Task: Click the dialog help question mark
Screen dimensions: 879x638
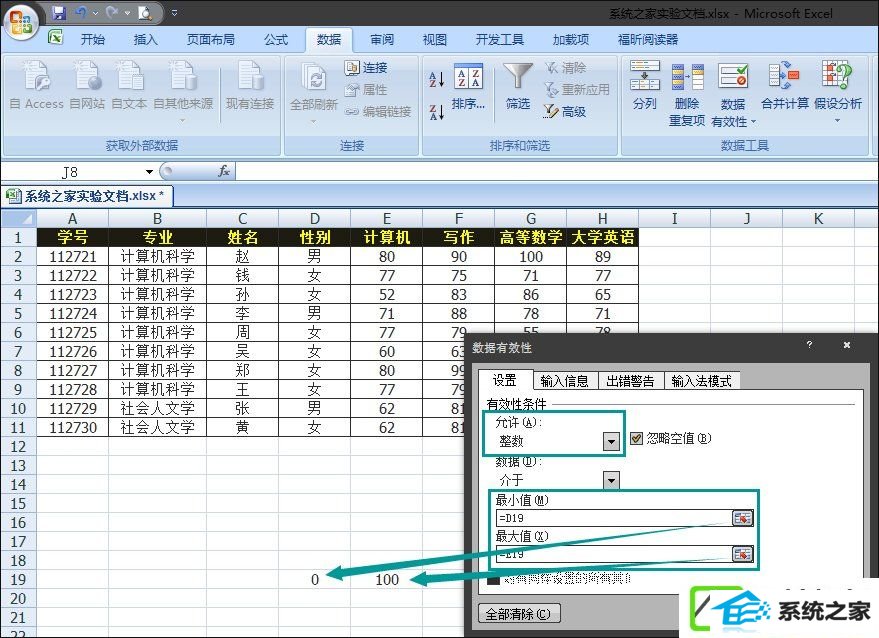Action: click(809, 344)
